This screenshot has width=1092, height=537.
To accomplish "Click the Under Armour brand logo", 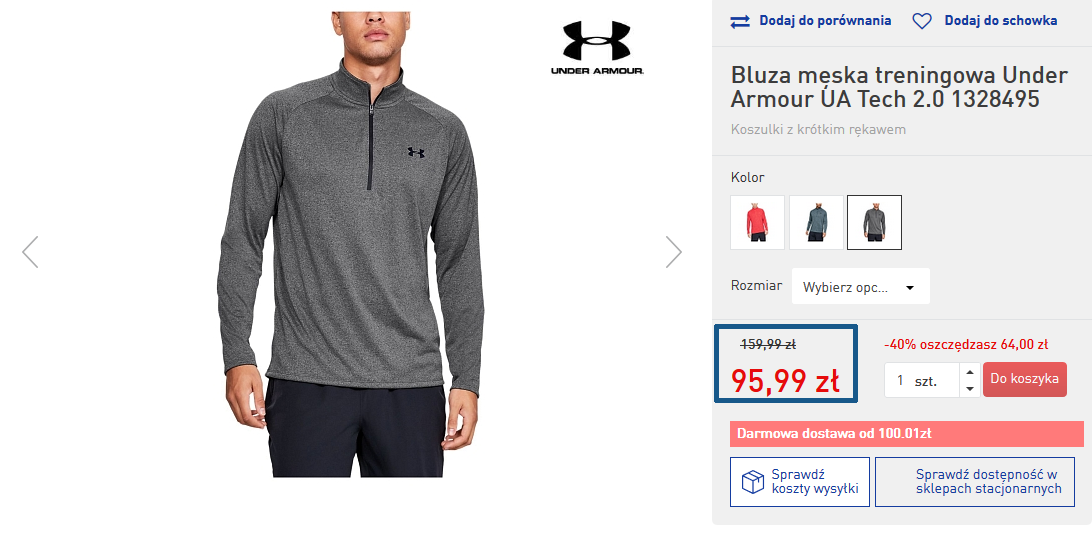I will click(597, 47).
